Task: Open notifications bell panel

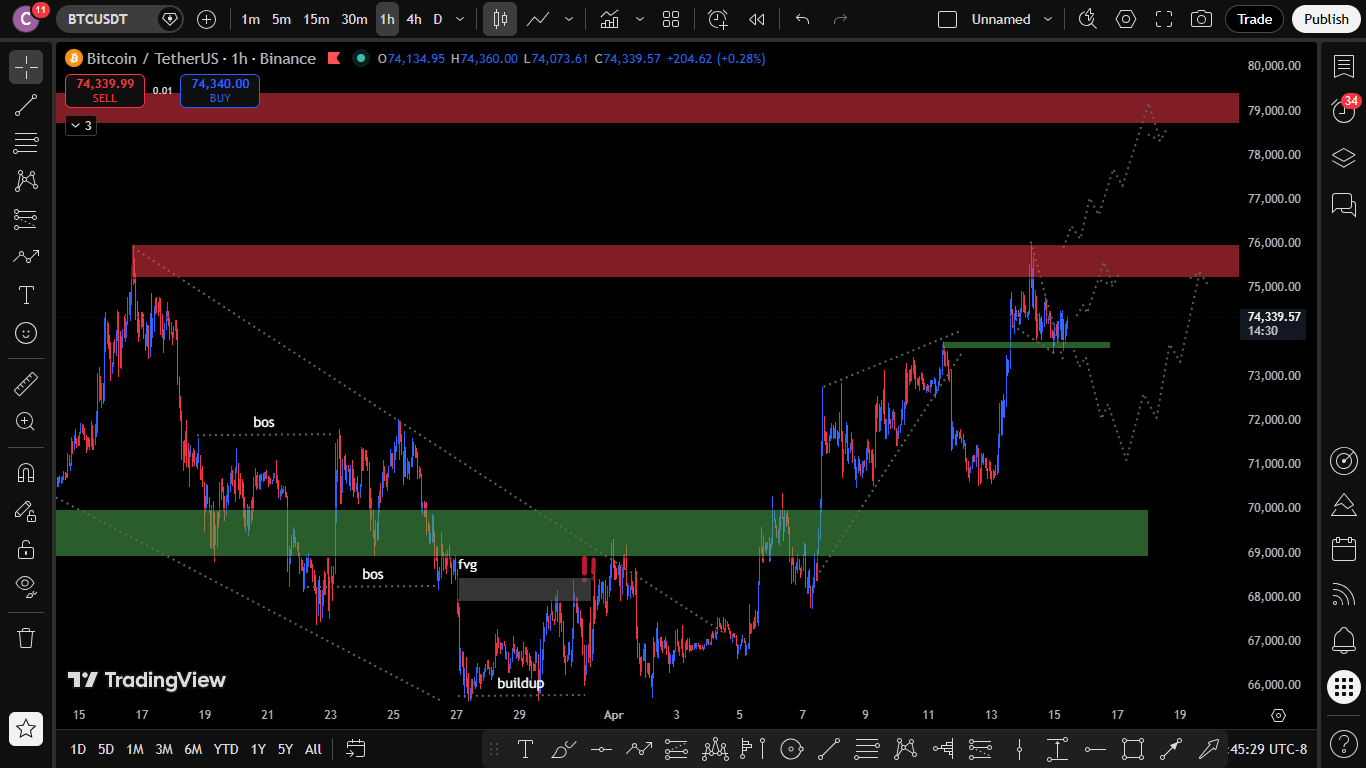Action: (1343, 640)
